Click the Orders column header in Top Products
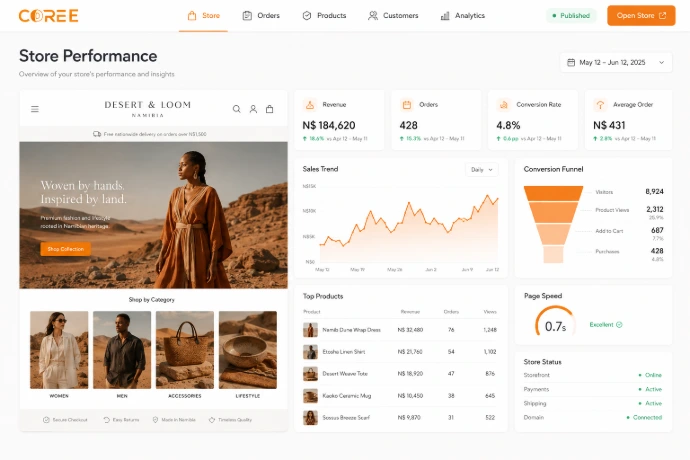The width and height of the screenshot is (690, 460). [451, 312]
